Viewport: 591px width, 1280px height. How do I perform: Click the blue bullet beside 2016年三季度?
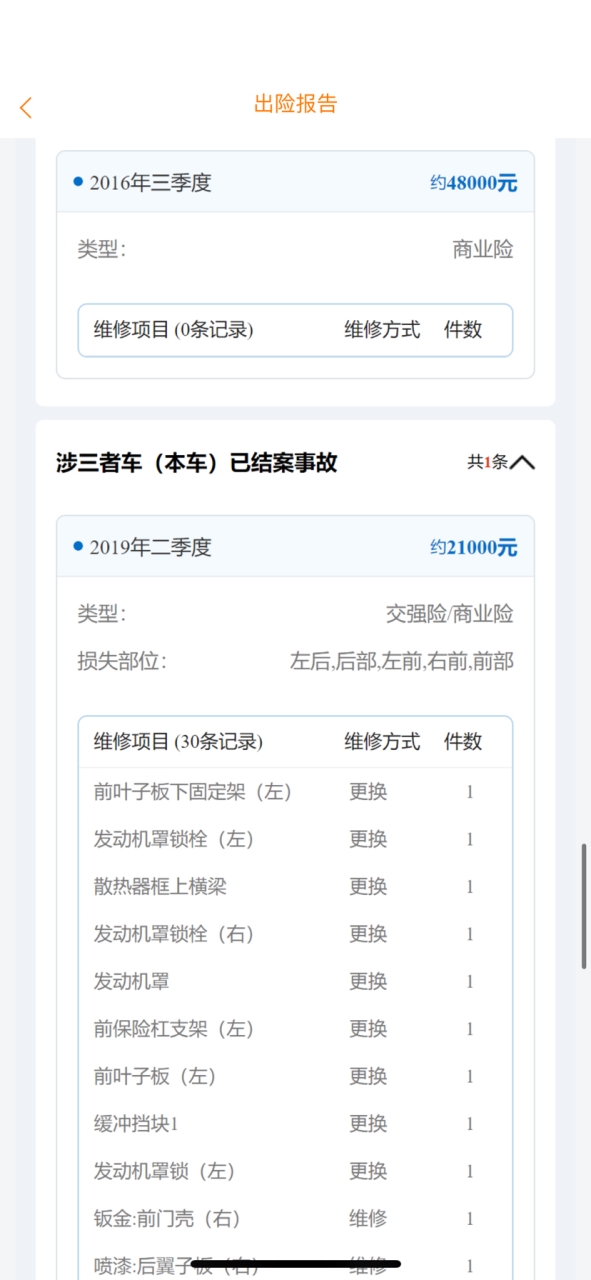tap(78, 182)
